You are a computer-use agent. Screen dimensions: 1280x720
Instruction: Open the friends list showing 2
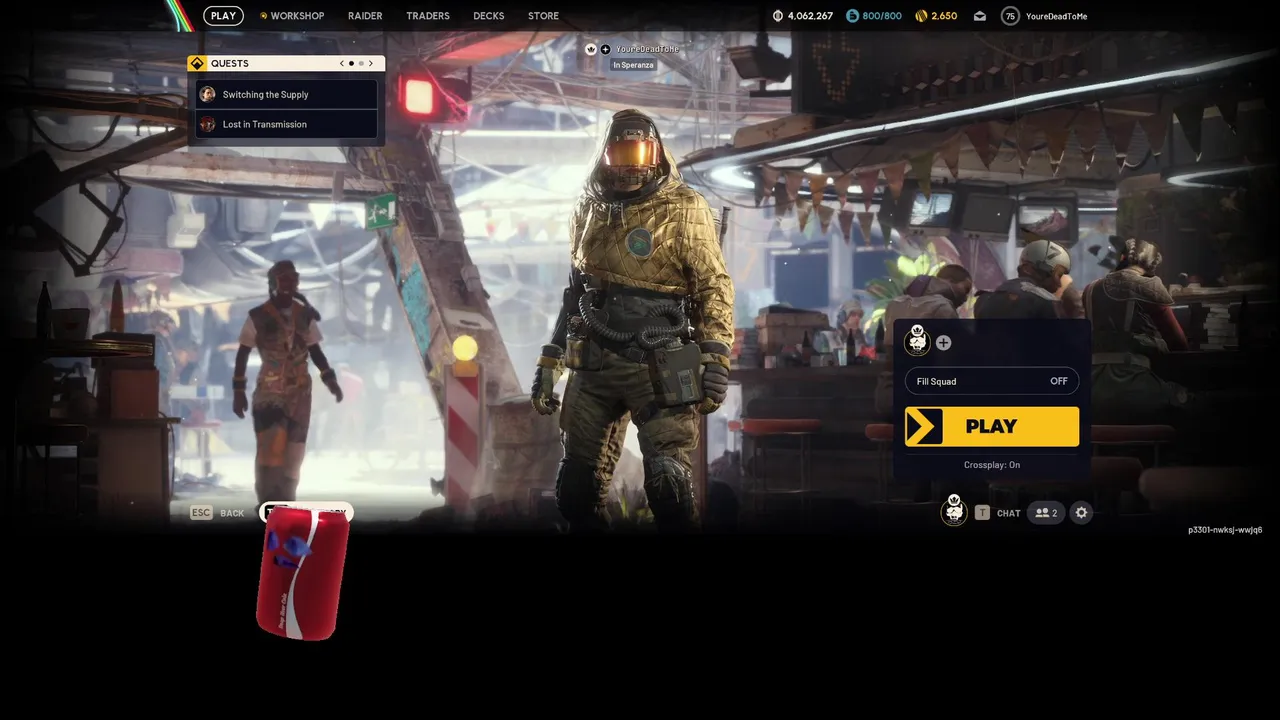(1046, 513)
